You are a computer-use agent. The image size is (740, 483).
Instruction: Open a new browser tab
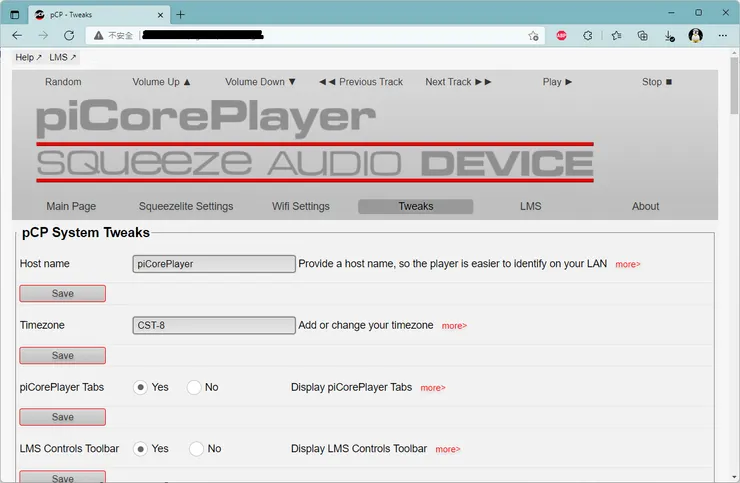[180, 15]
